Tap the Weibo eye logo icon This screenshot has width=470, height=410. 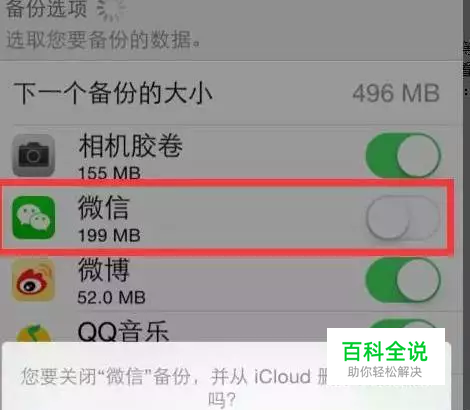pyautogui.click(x=33, y=280)
